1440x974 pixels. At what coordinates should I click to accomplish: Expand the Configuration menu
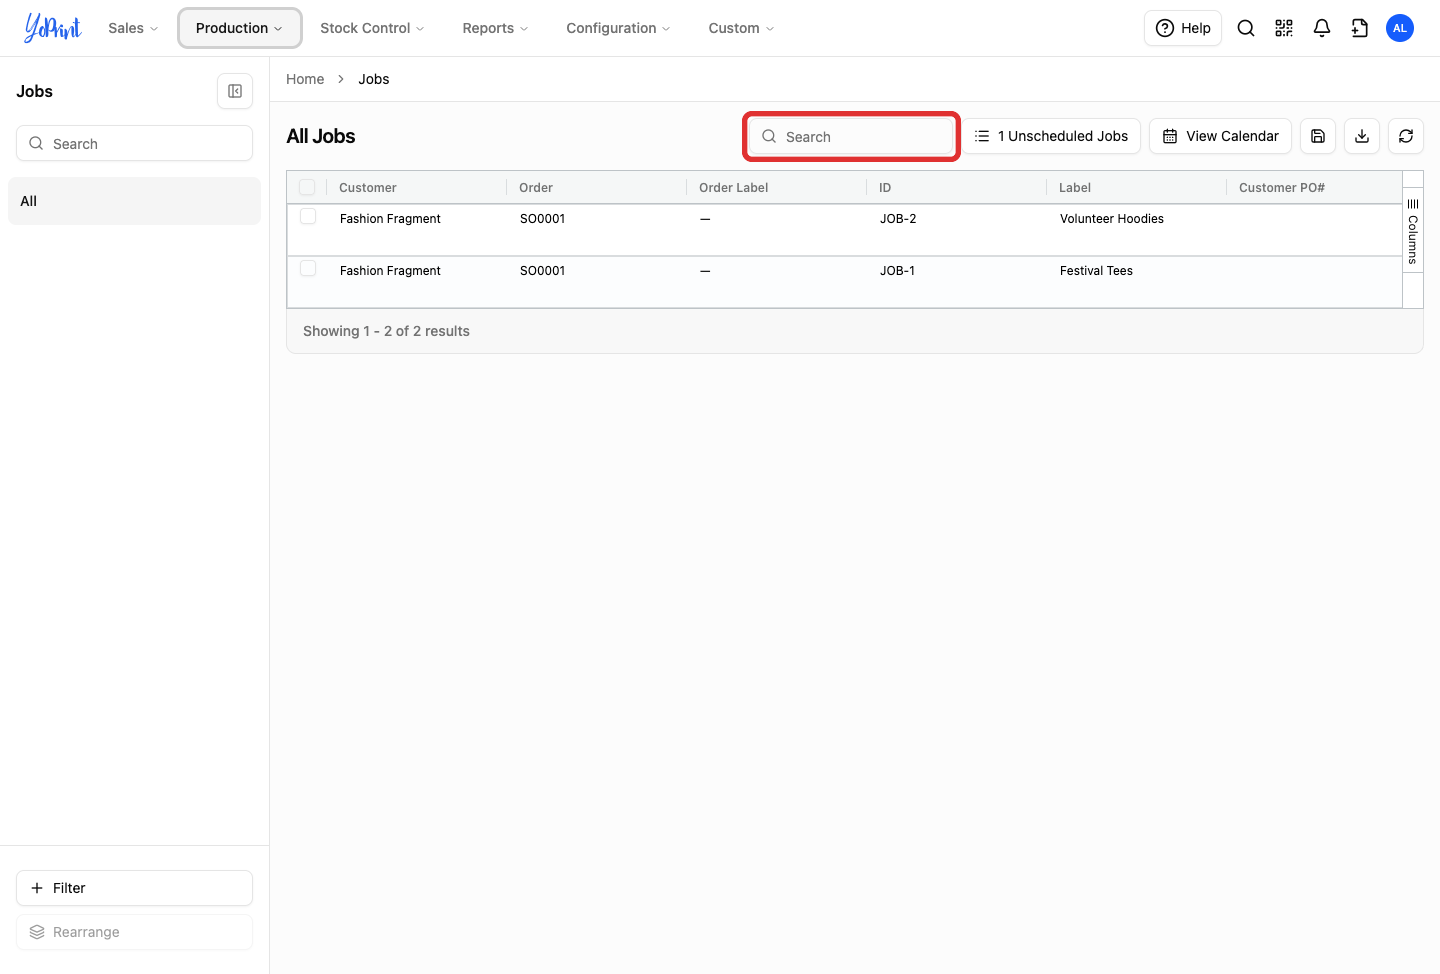pyautogui.click(x=618, y=28)
